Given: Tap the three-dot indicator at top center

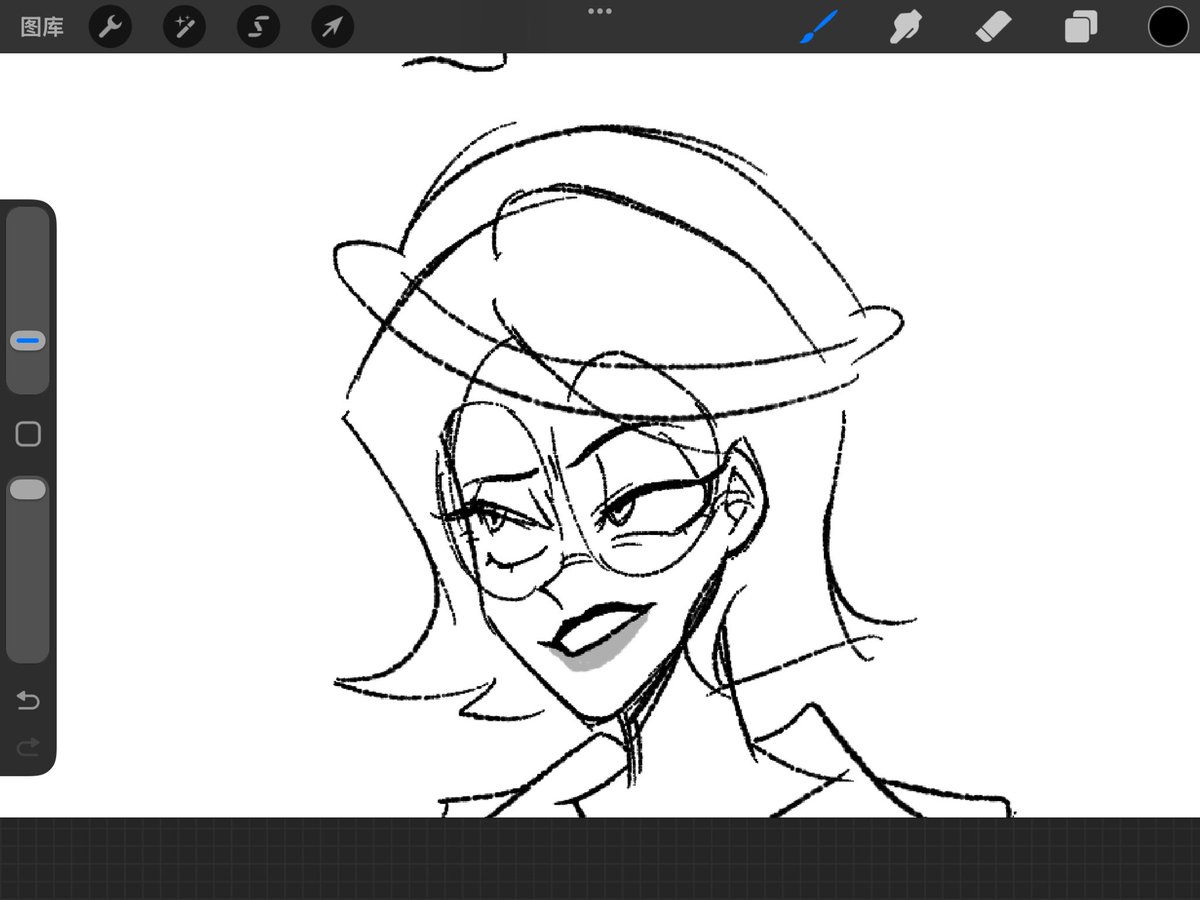Looking at the screenshot, I should 600,11.
